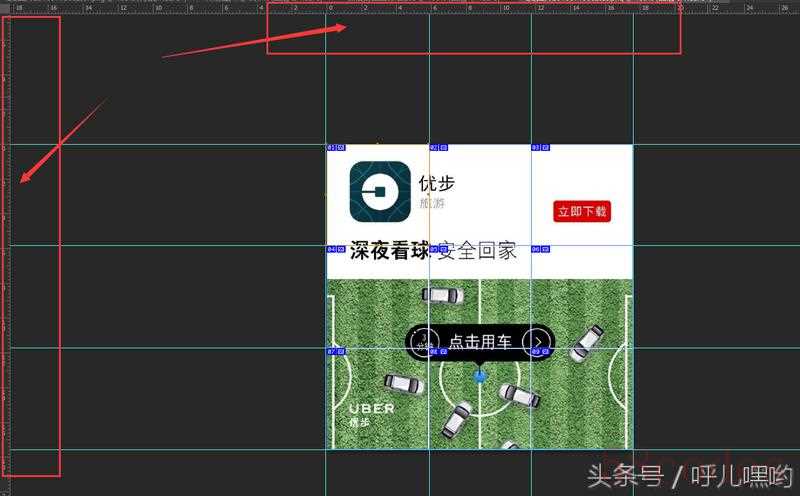
Task: Click the 安全回家 headline text
Action: (x=477, y=251)
